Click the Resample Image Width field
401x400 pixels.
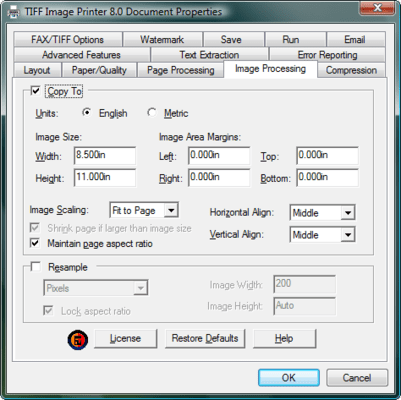[304, 284]
